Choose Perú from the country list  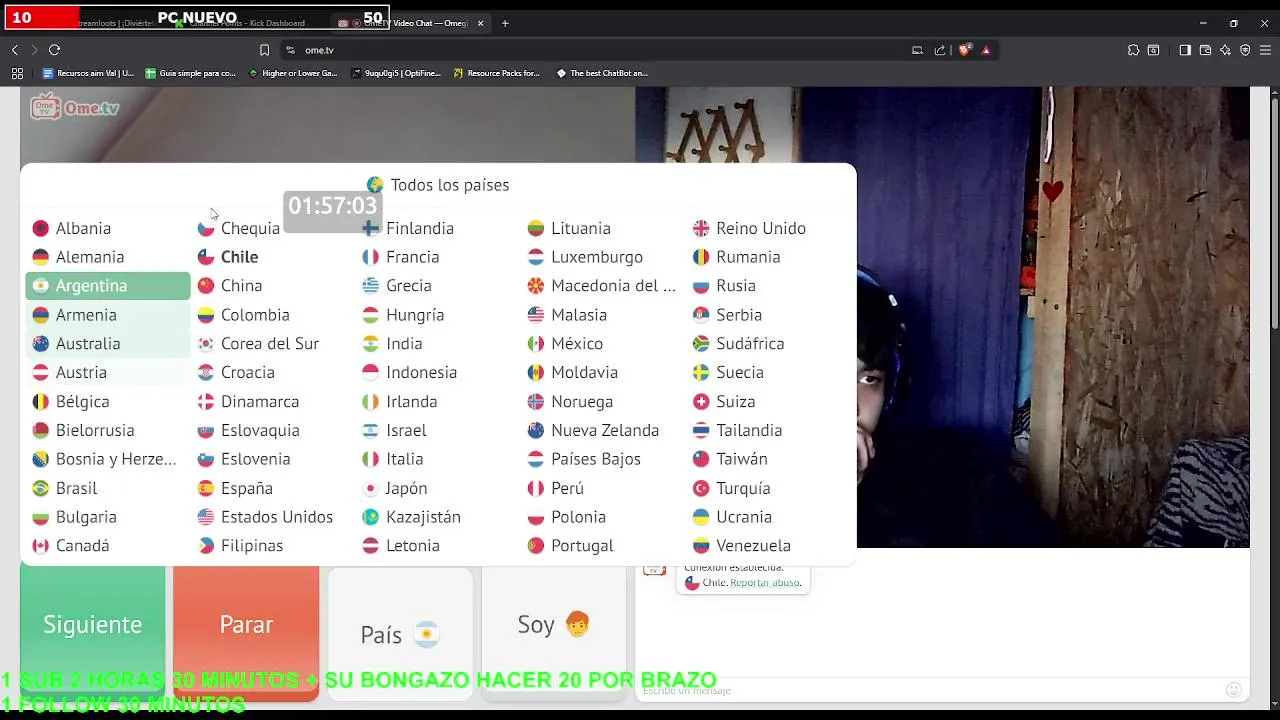coord(603,488)
